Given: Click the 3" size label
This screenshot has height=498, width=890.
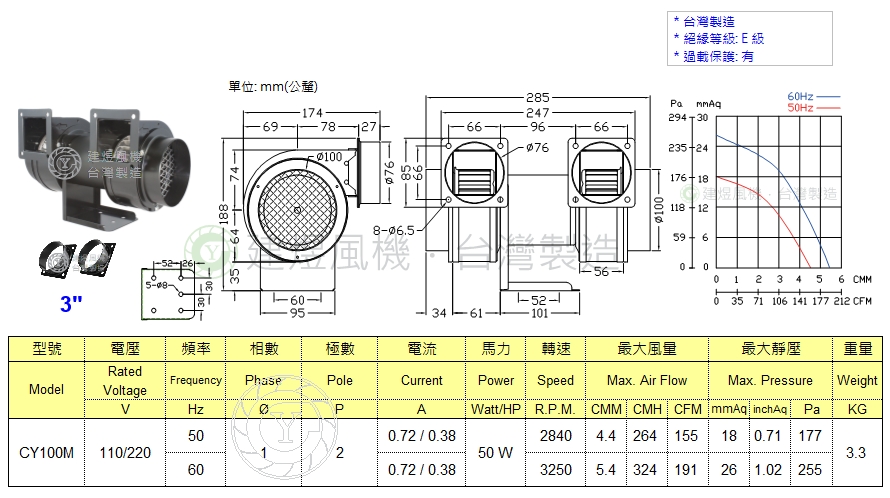Looking at the screenshot, I should pyautogui.click(x=72, y=304).
